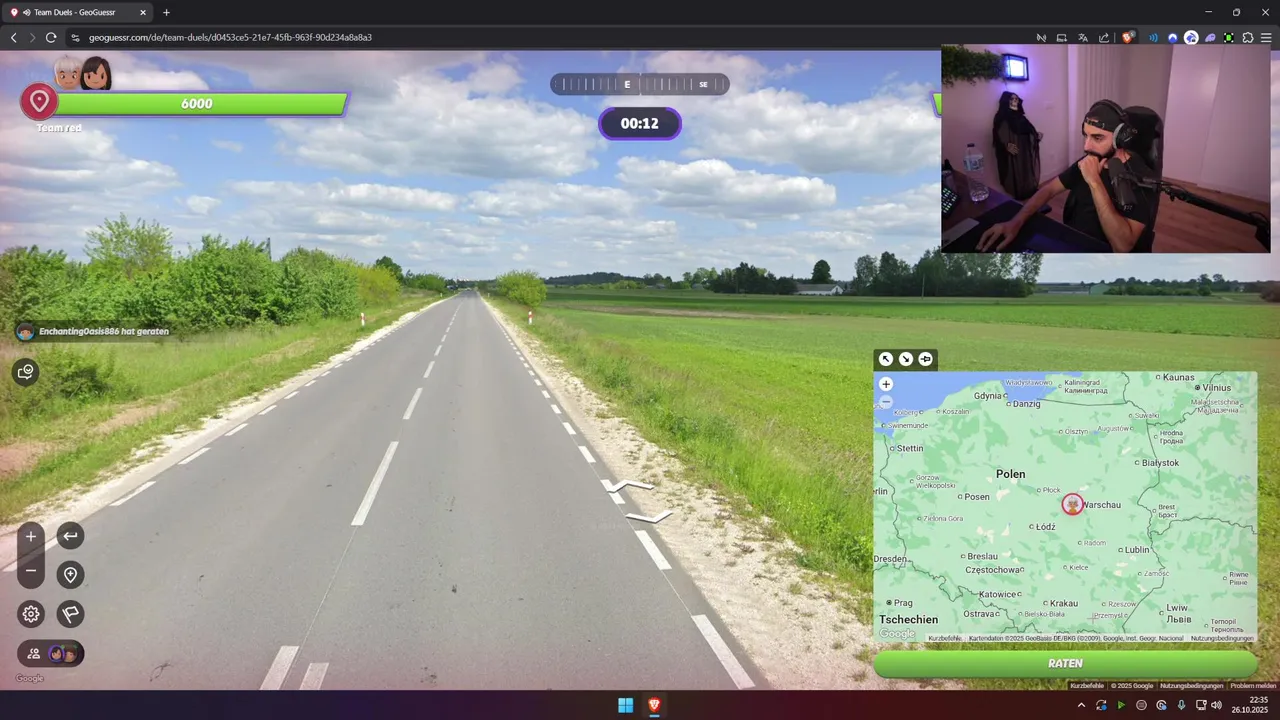Open Brave Shields lion icon
This screenshot has width=1280, height=720.
tap(1128, 37)
